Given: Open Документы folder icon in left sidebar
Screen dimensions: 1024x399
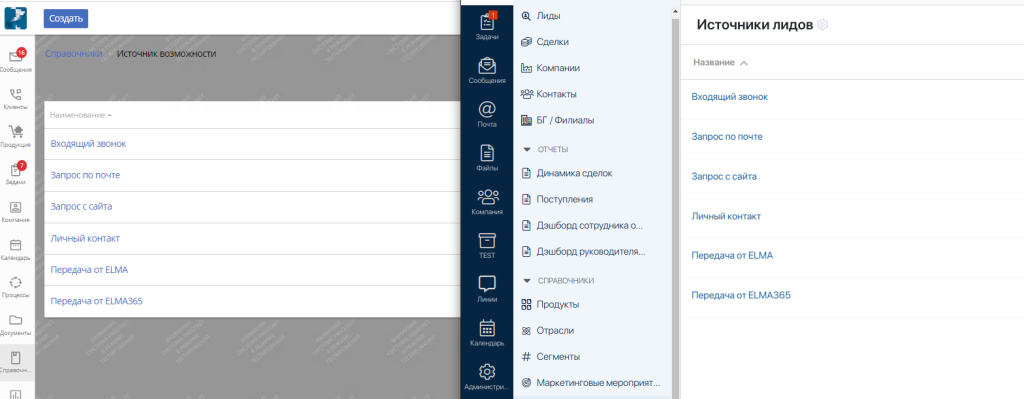Looking at the screenshot, I should [16, 325].
